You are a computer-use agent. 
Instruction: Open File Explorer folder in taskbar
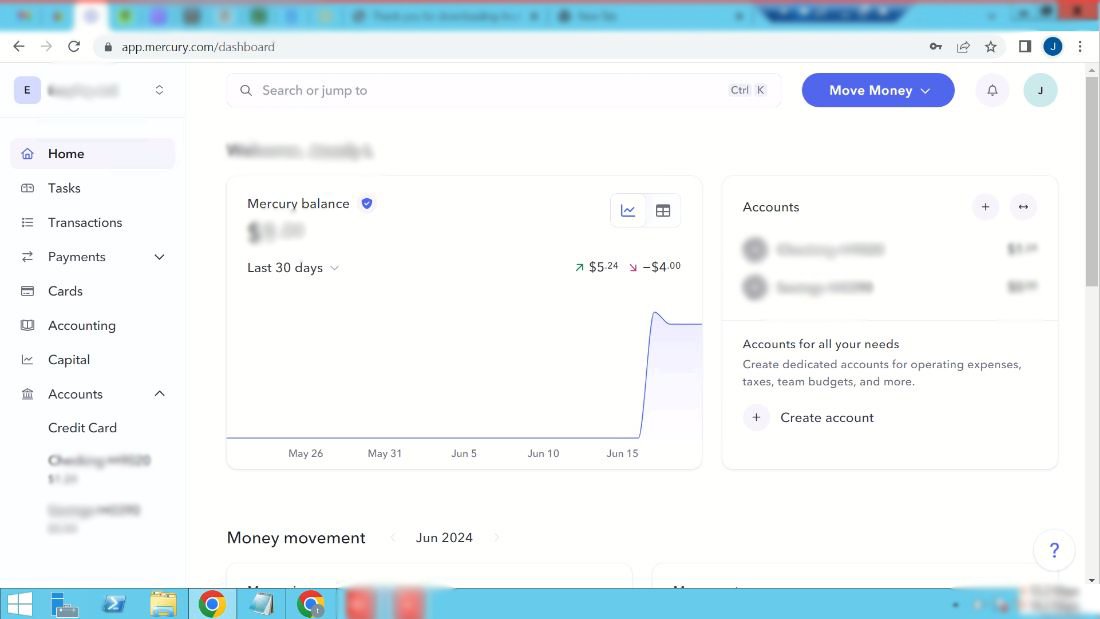tap(163, 604)
